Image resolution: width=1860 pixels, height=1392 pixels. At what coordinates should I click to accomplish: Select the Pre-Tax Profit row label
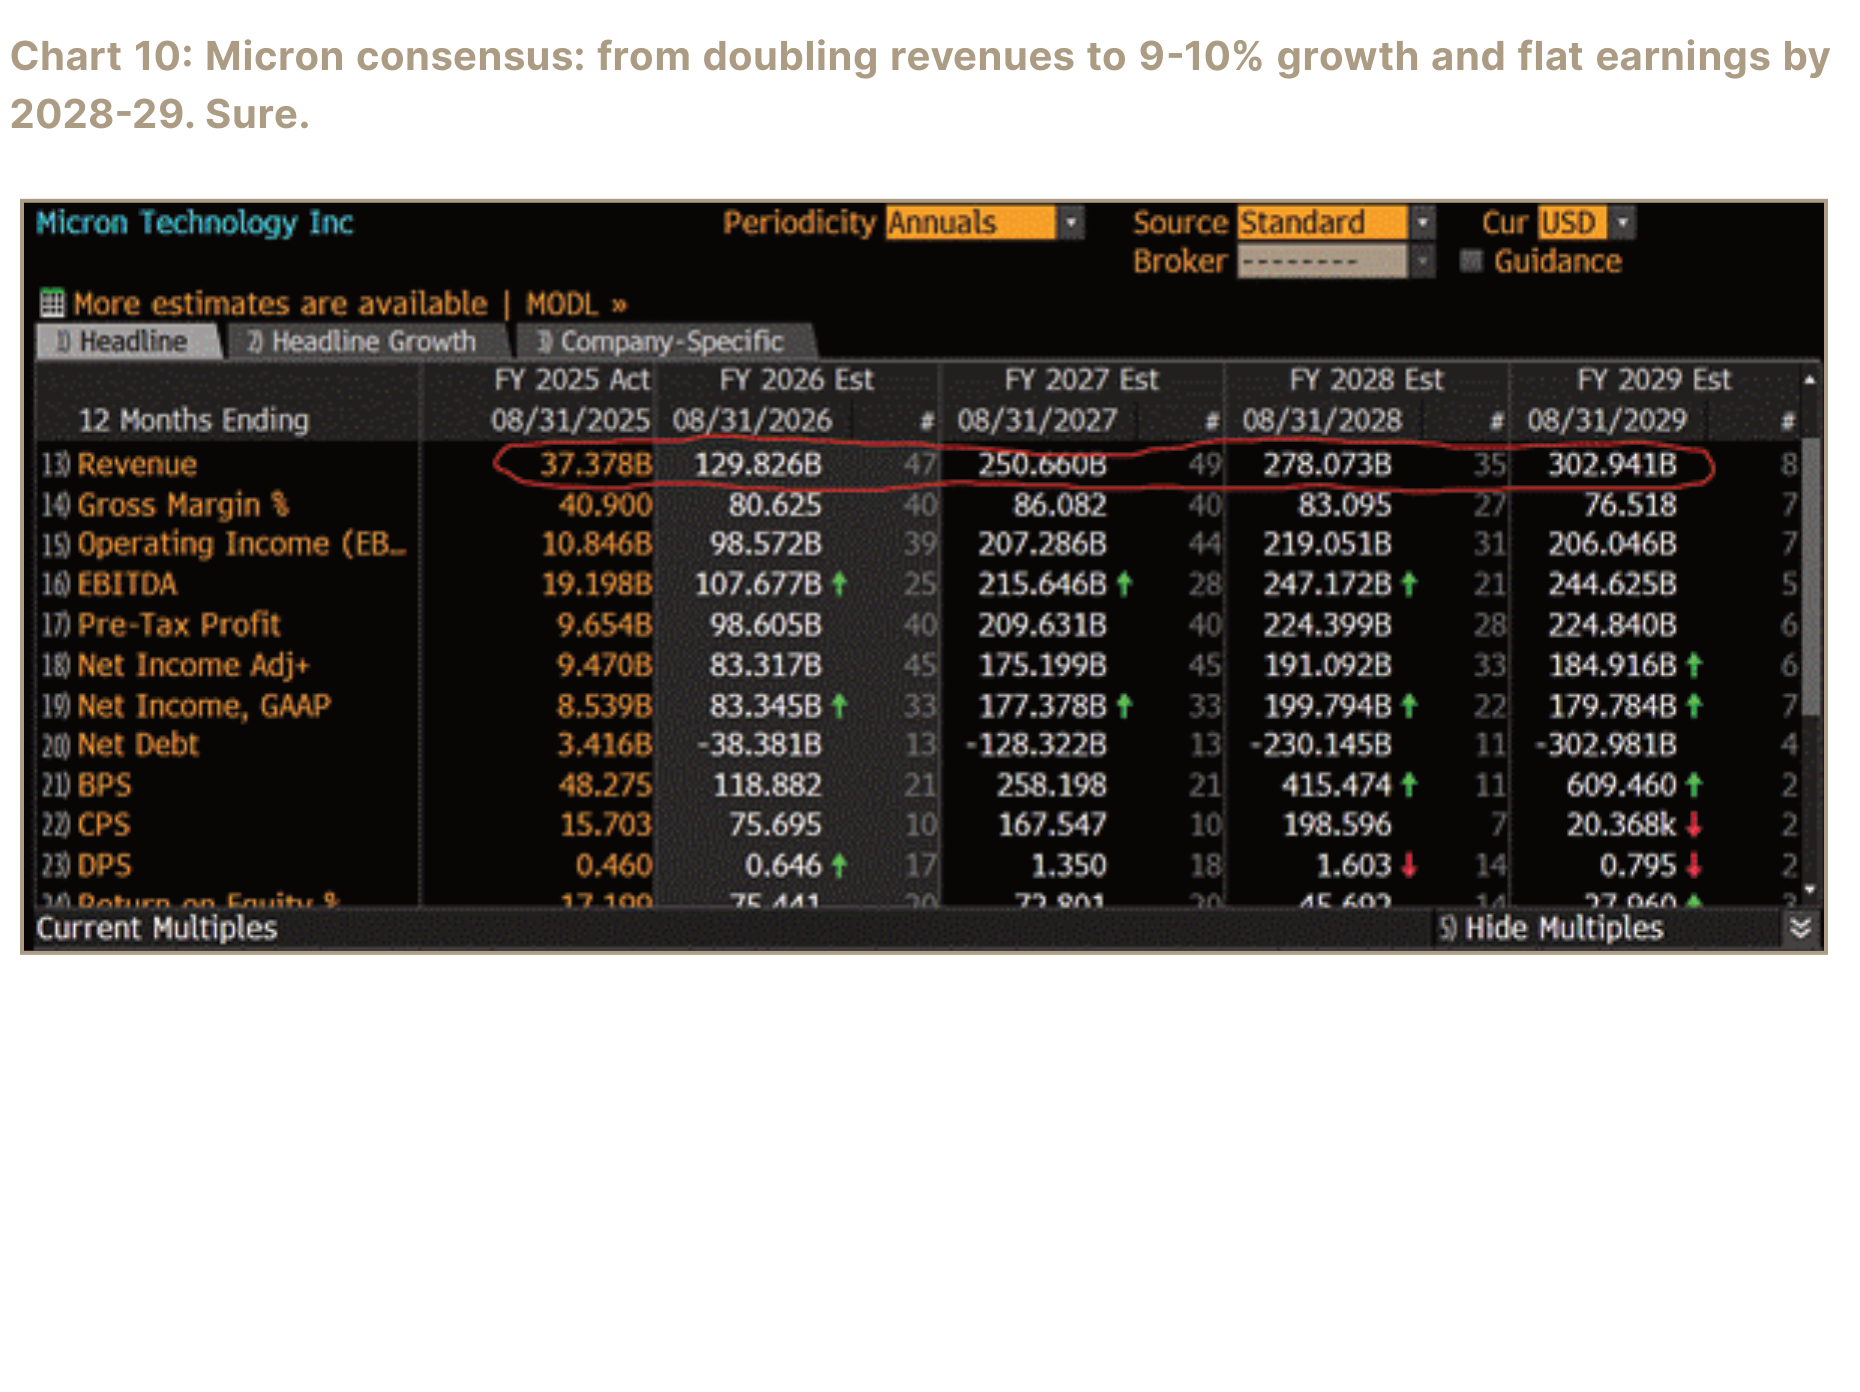179,624
